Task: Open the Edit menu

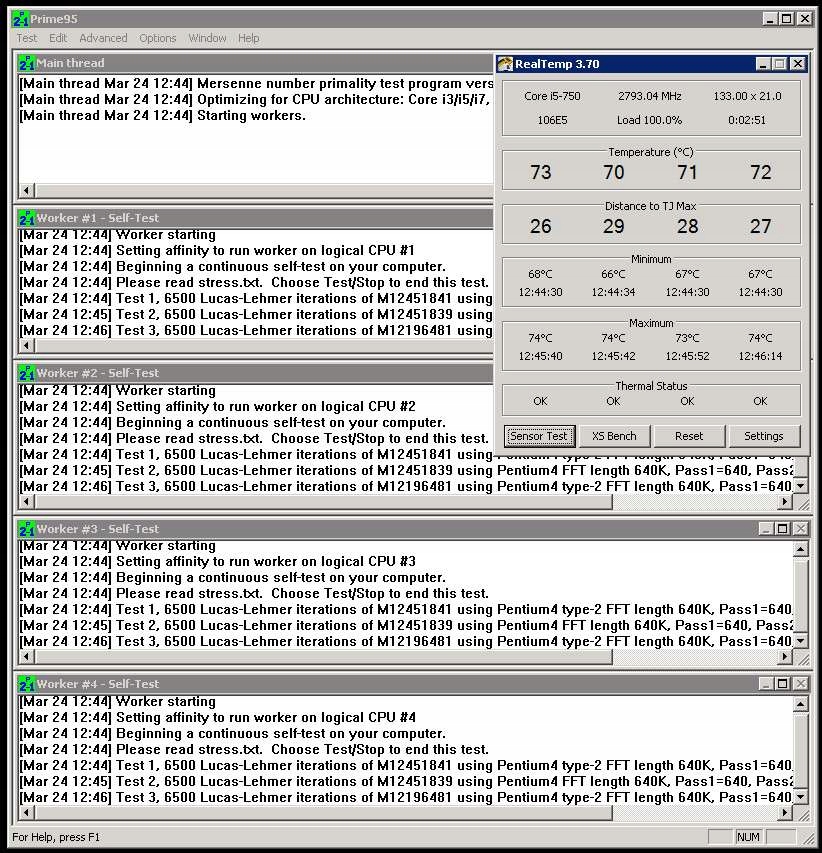Action: coord(58,38)
